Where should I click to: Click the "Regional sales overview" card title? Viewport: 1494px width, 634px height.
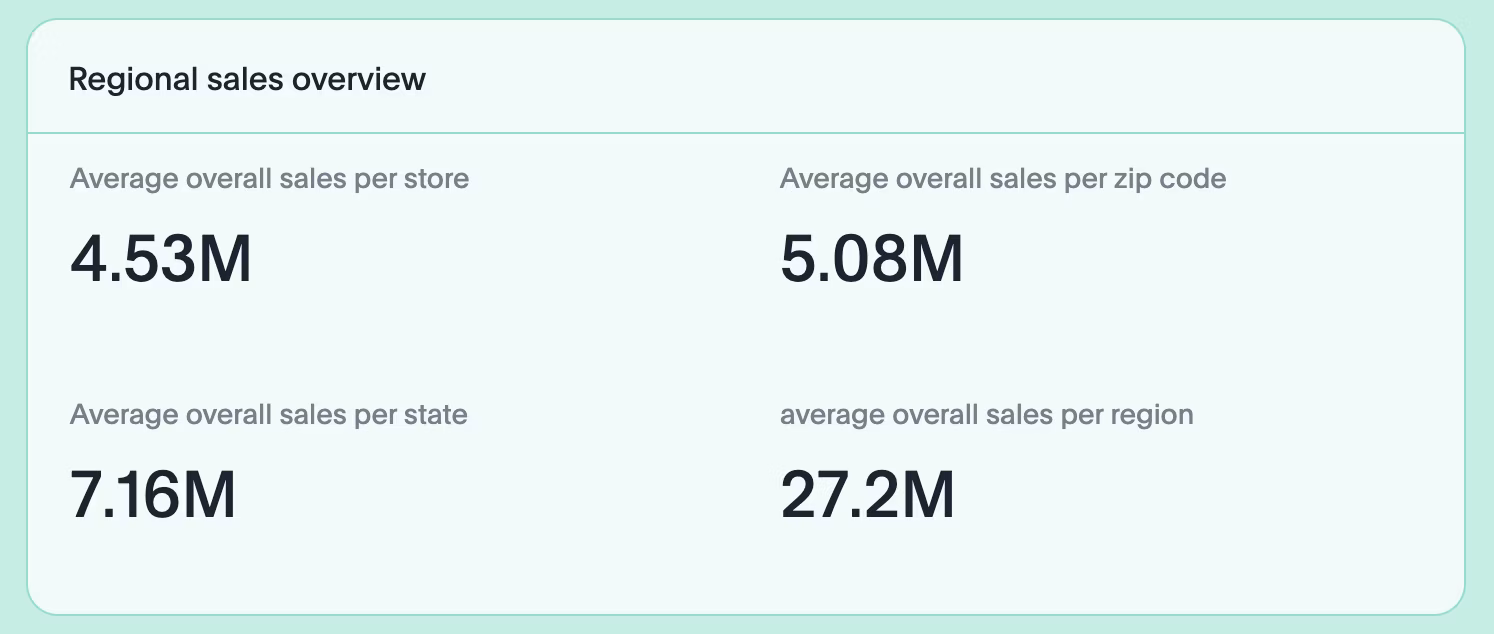(x=247, y=79)
